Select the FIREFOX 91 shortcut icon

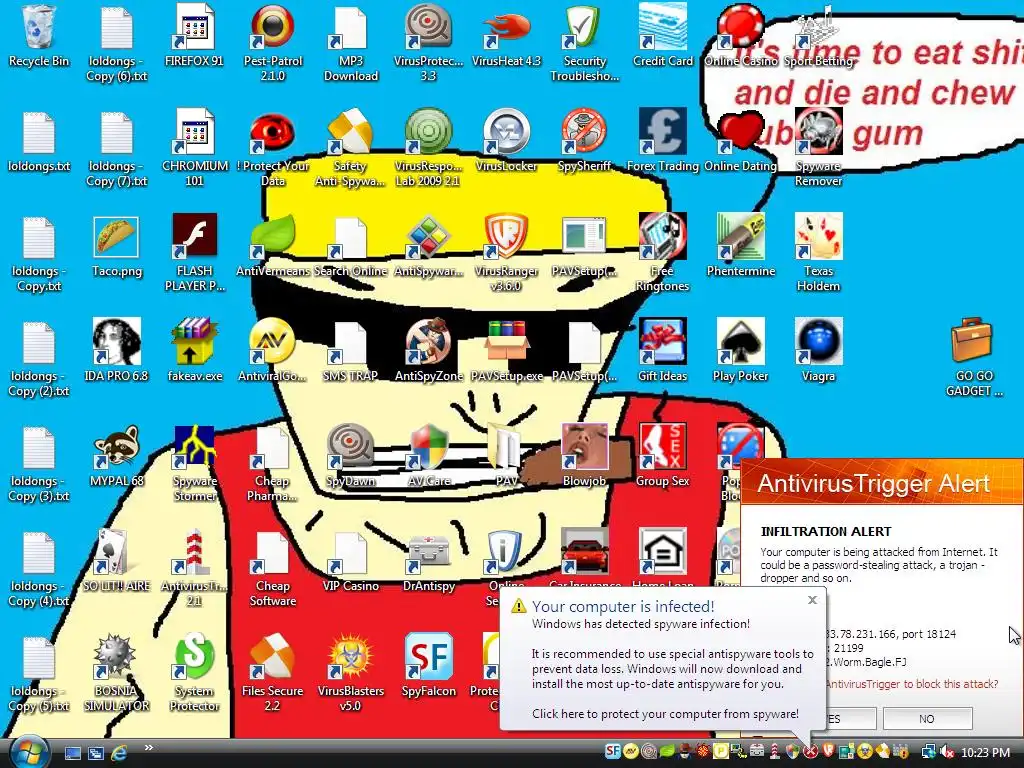coord(195,26)
